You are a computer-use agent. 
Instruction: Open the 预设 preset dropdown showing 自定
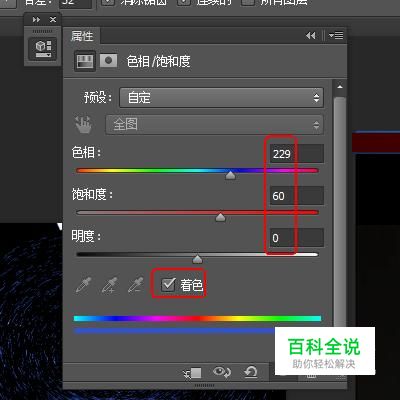tap(222, 98)
